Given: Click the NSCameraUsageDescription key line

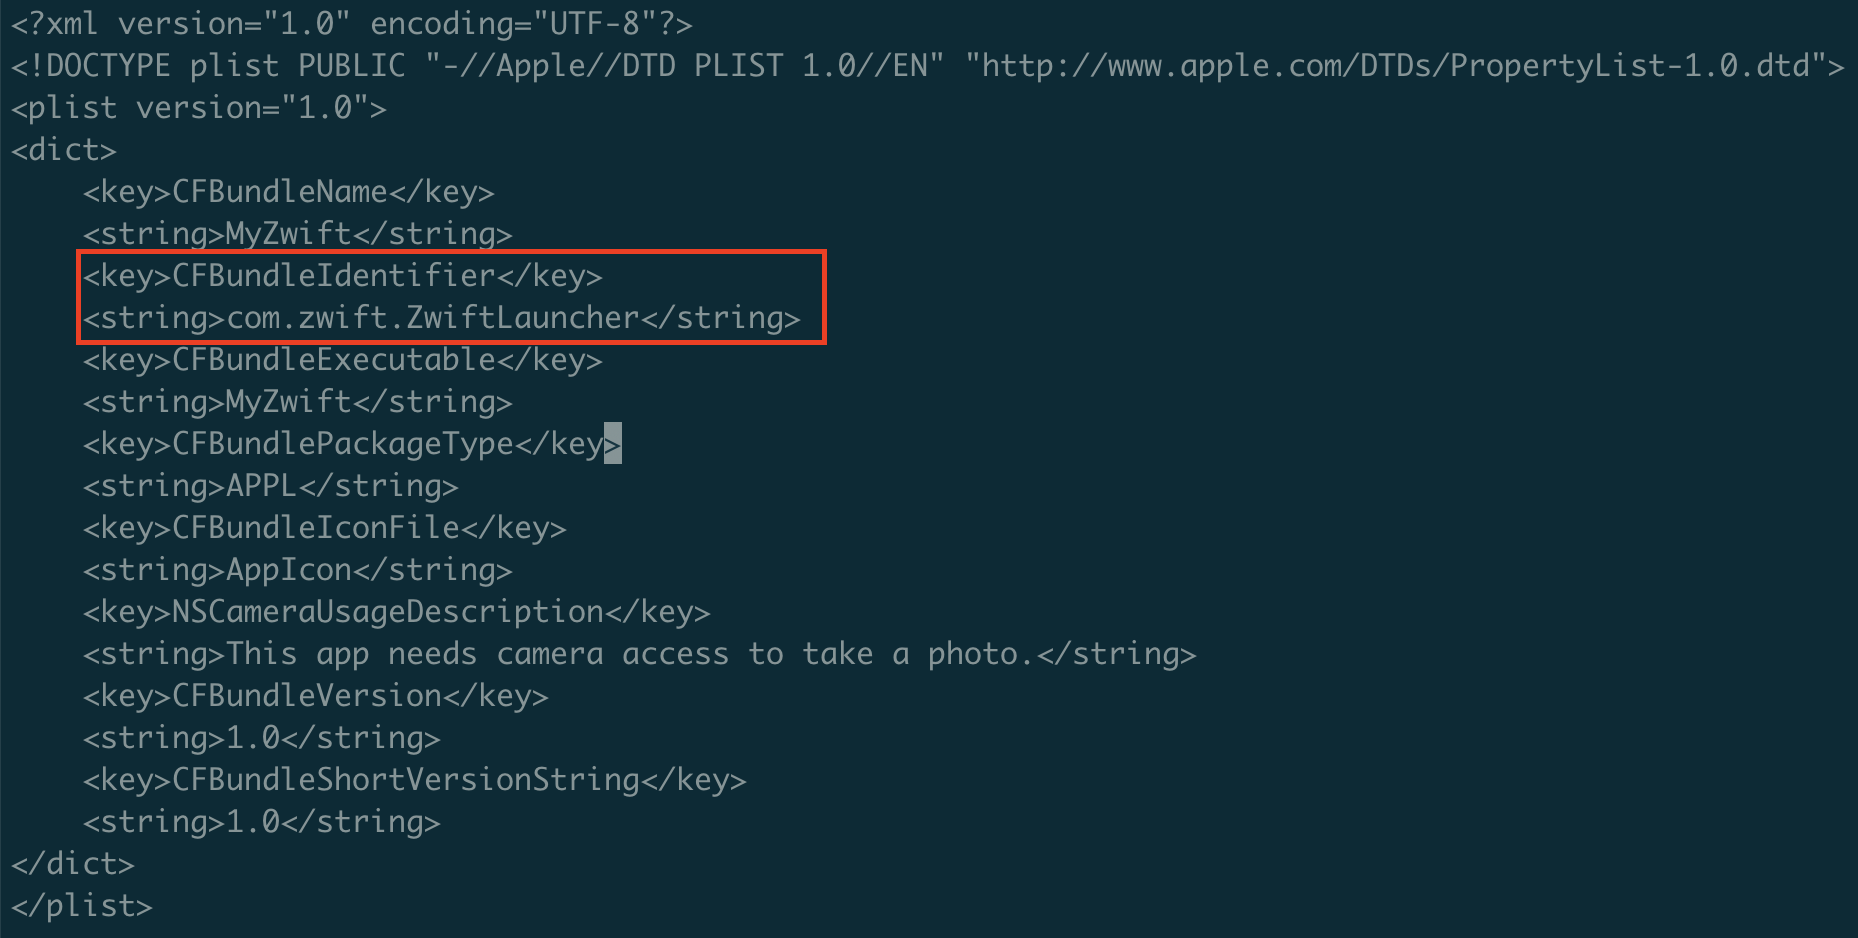Looking at the screenshot, I should tap(396, 612).
